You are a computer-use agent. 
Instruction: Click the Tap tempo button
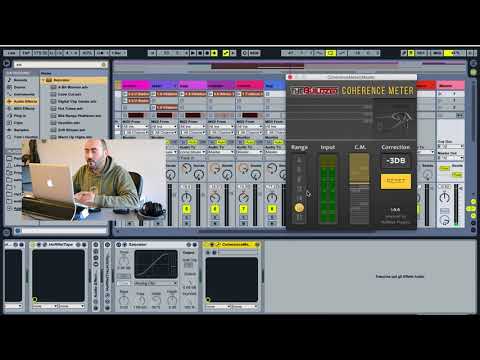tap(26, 53)
